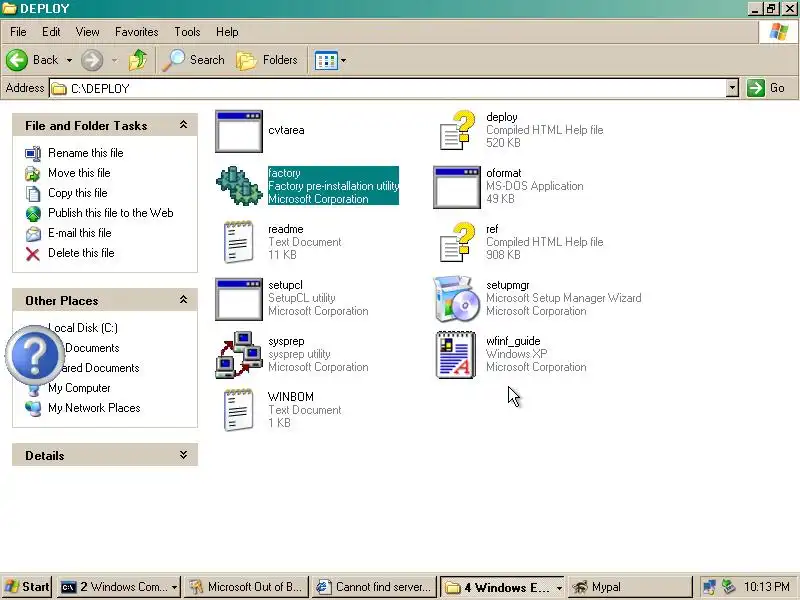
Task: Open the View menu
Action: pyautogui.click(x=88, y=32)
